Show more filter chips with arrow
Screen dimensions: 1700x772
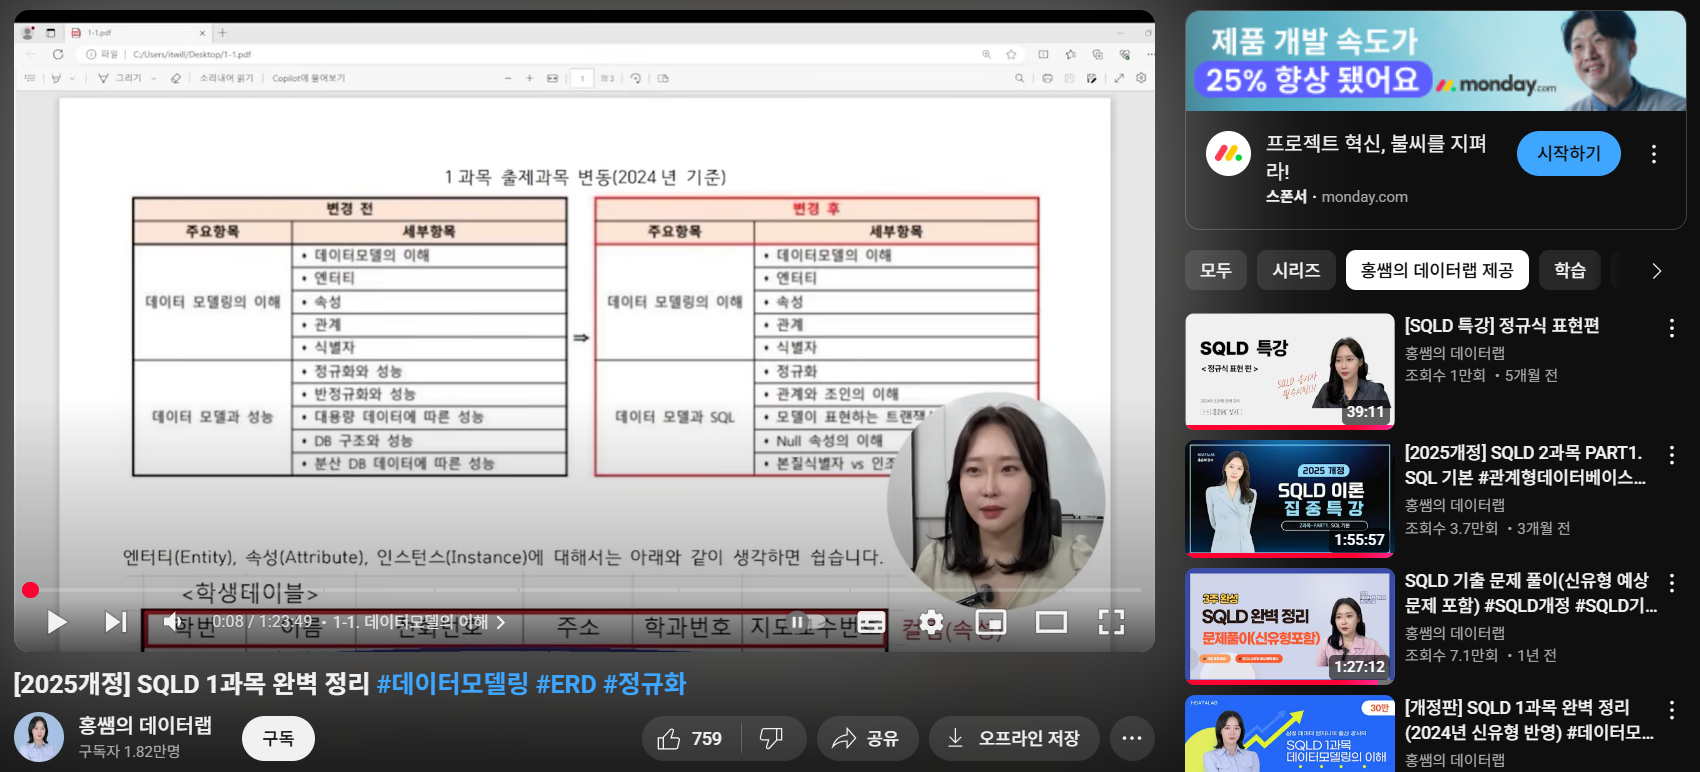pyautogui.click(x=1657, y=271)
